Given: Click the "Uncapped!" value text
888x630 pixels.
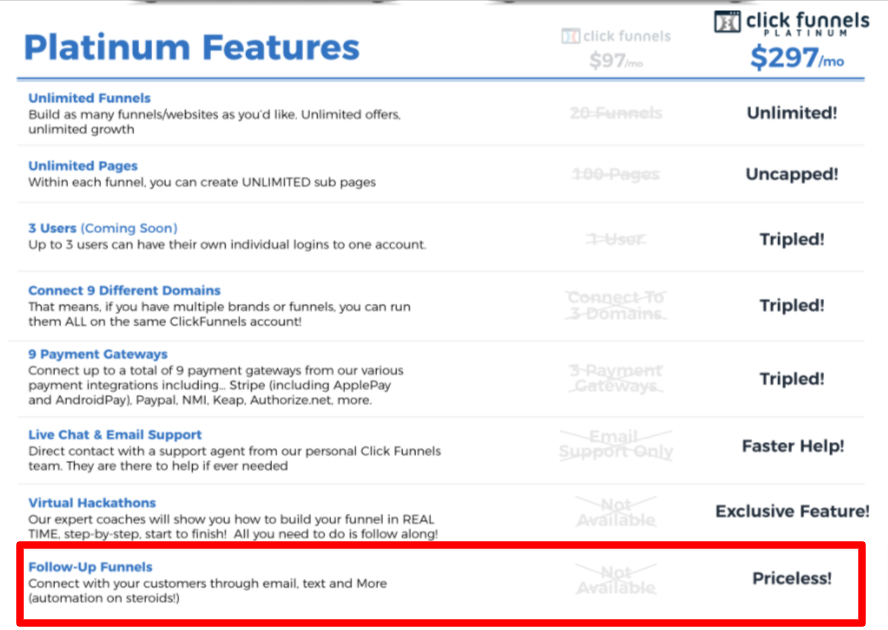Looking at the screenshot, I should [792, 174].
